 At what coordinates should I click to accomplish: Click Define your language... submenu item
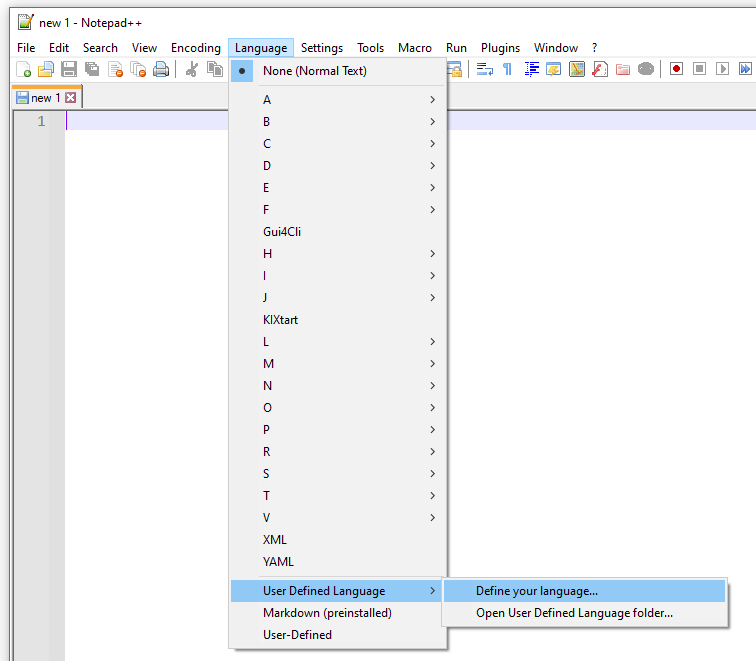coord(584,591)
